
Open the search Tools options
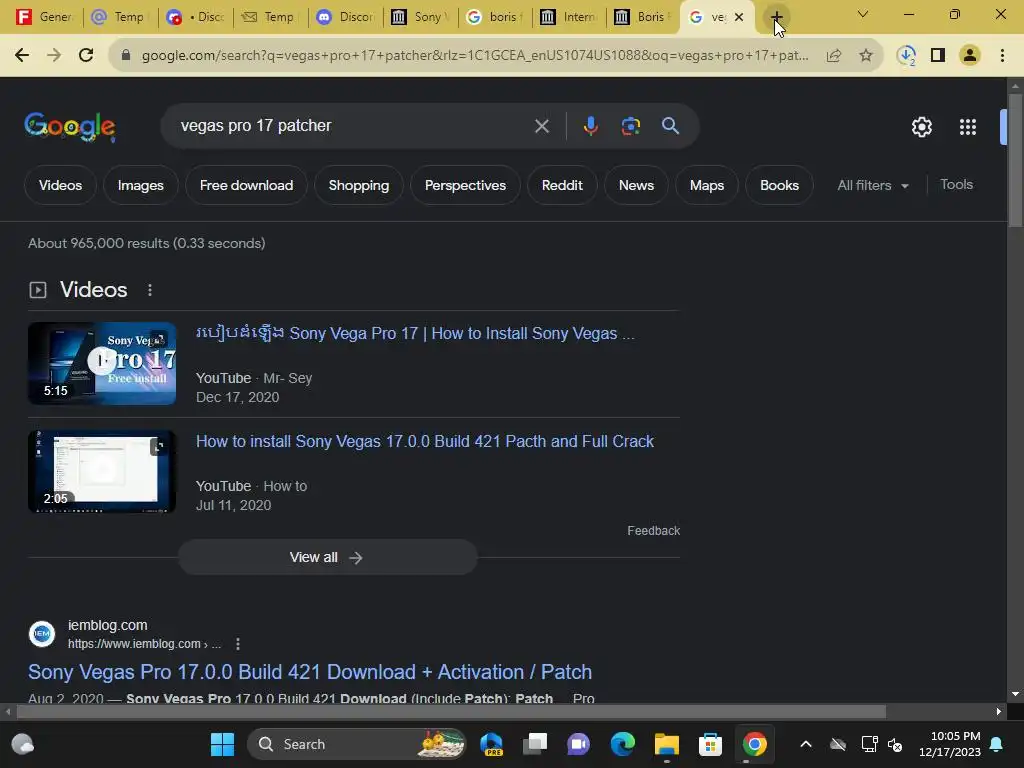click(956, 185)
